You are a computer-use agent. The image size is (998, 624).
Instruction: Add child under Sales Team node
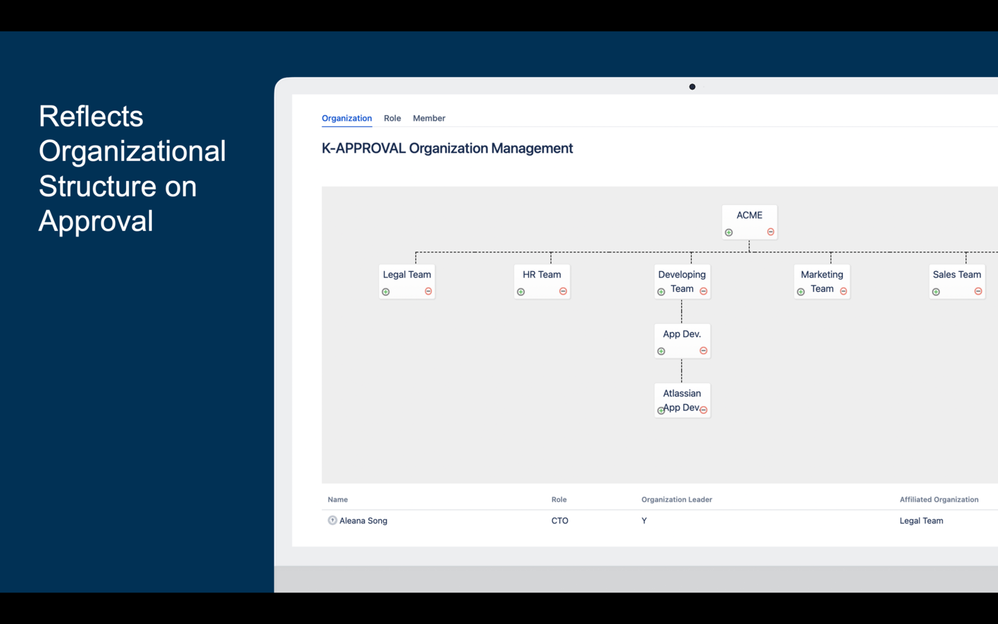point(936,292)
